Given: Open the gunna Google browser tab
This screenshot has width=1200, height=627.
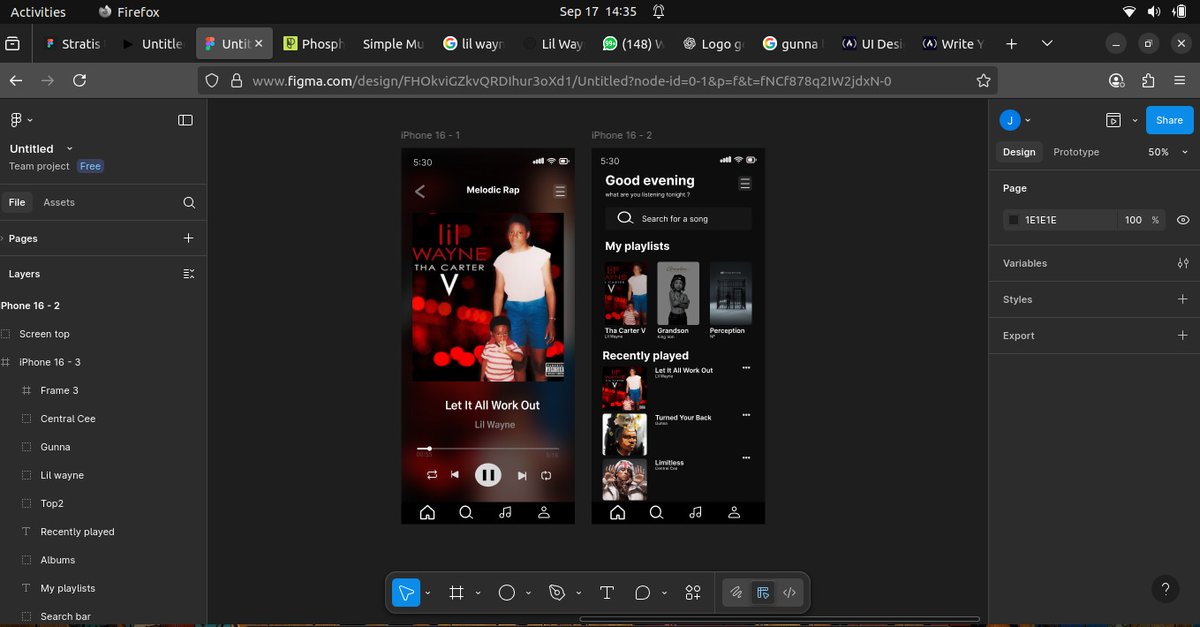Looking at the screenshot, I should (x=792, y=44).
